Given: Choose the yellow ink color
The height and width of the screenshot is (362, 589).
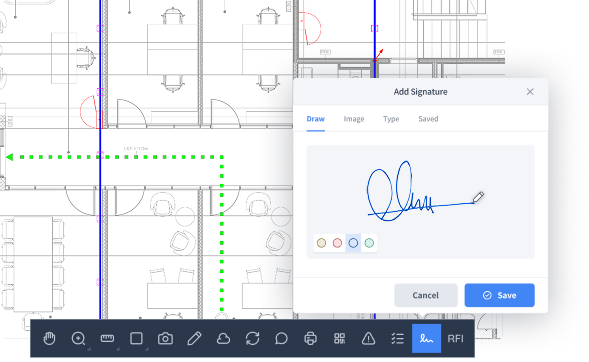Looking at the screenshot, I should [321, 243].
